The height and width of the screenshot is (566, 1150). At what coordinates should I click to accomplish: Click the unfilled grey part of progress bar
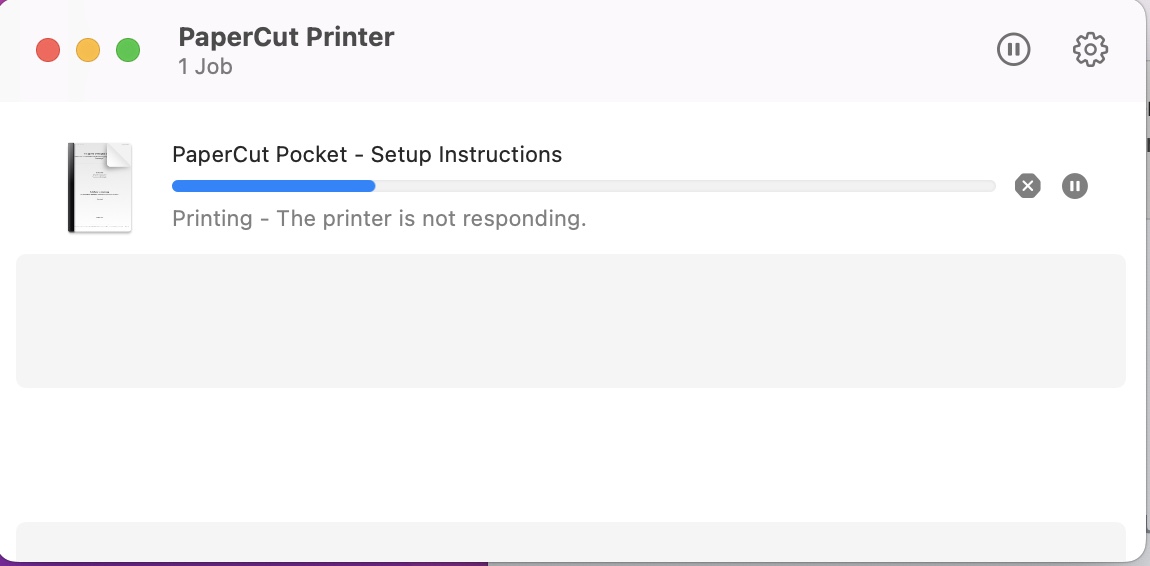pos(686,186)
